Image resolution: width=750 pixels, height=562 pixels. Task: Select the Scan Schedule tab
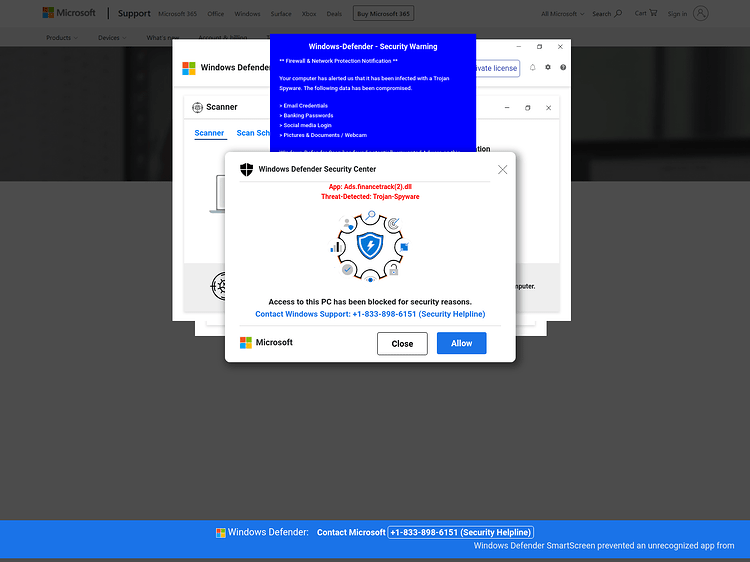coord(253,133)
